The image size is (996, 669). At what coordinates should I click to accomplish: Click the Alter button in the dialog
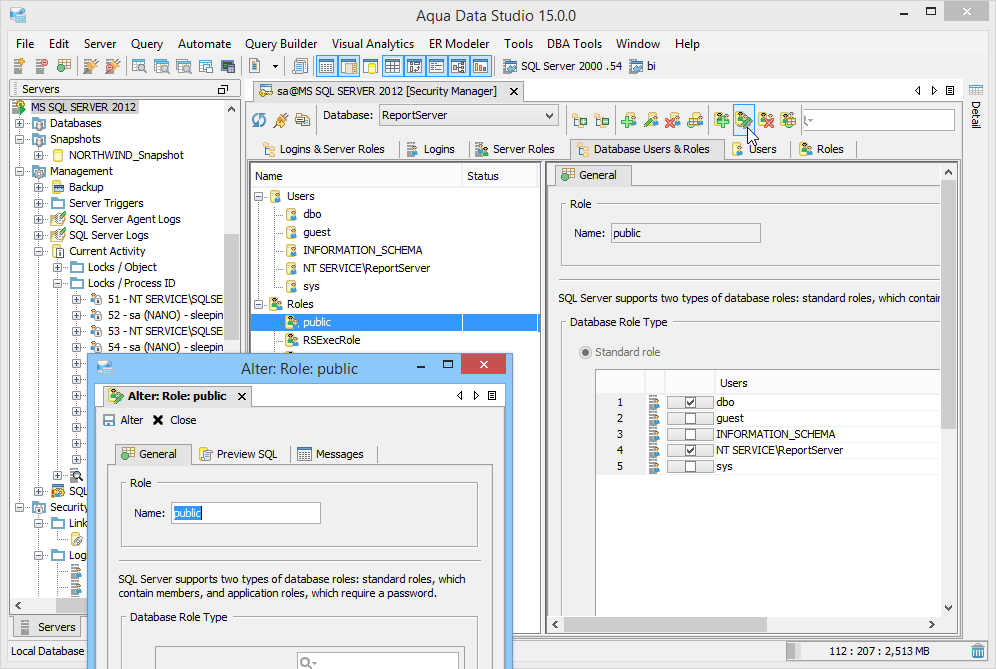coord(123,420)
